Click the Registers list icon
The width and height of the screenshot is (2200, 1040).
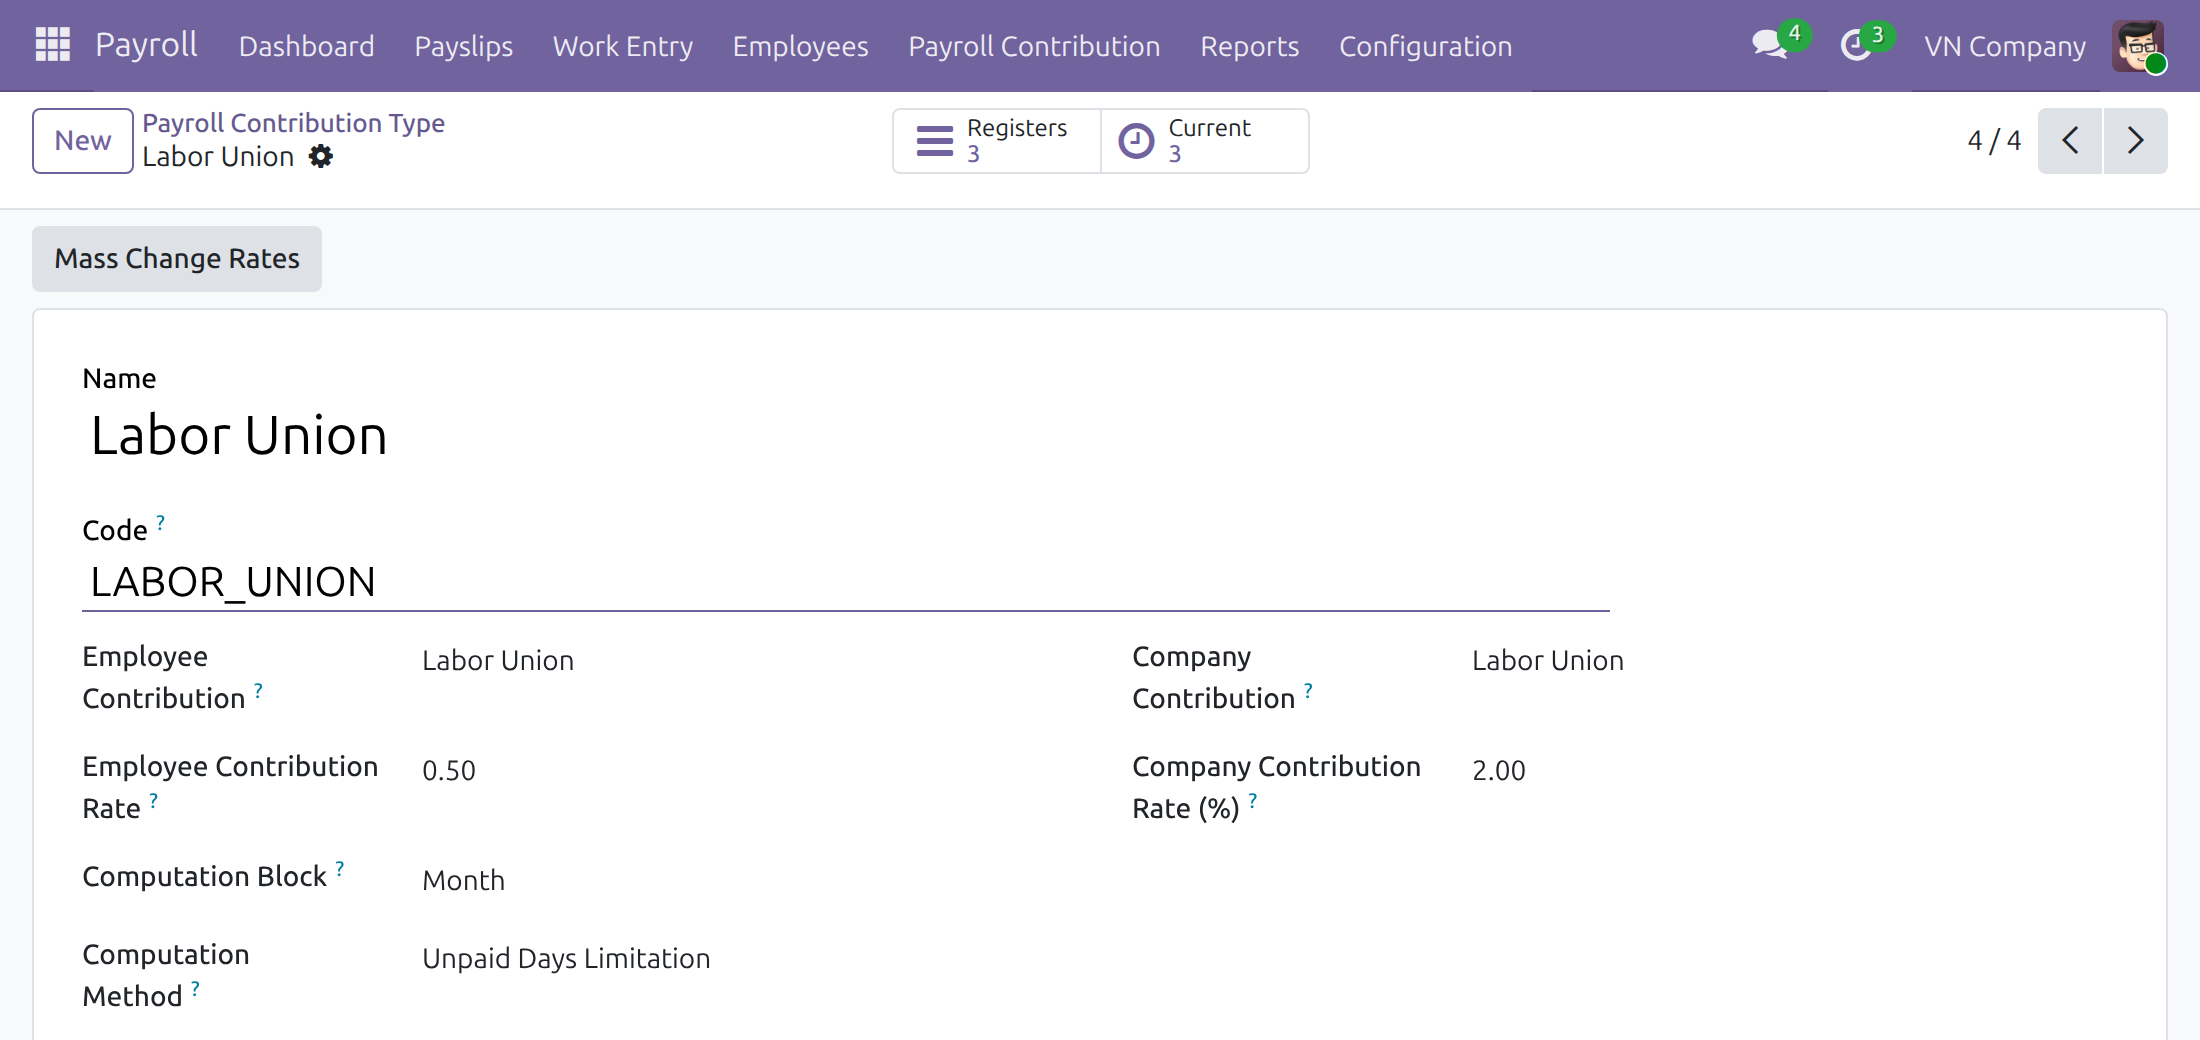coord(935,141)
